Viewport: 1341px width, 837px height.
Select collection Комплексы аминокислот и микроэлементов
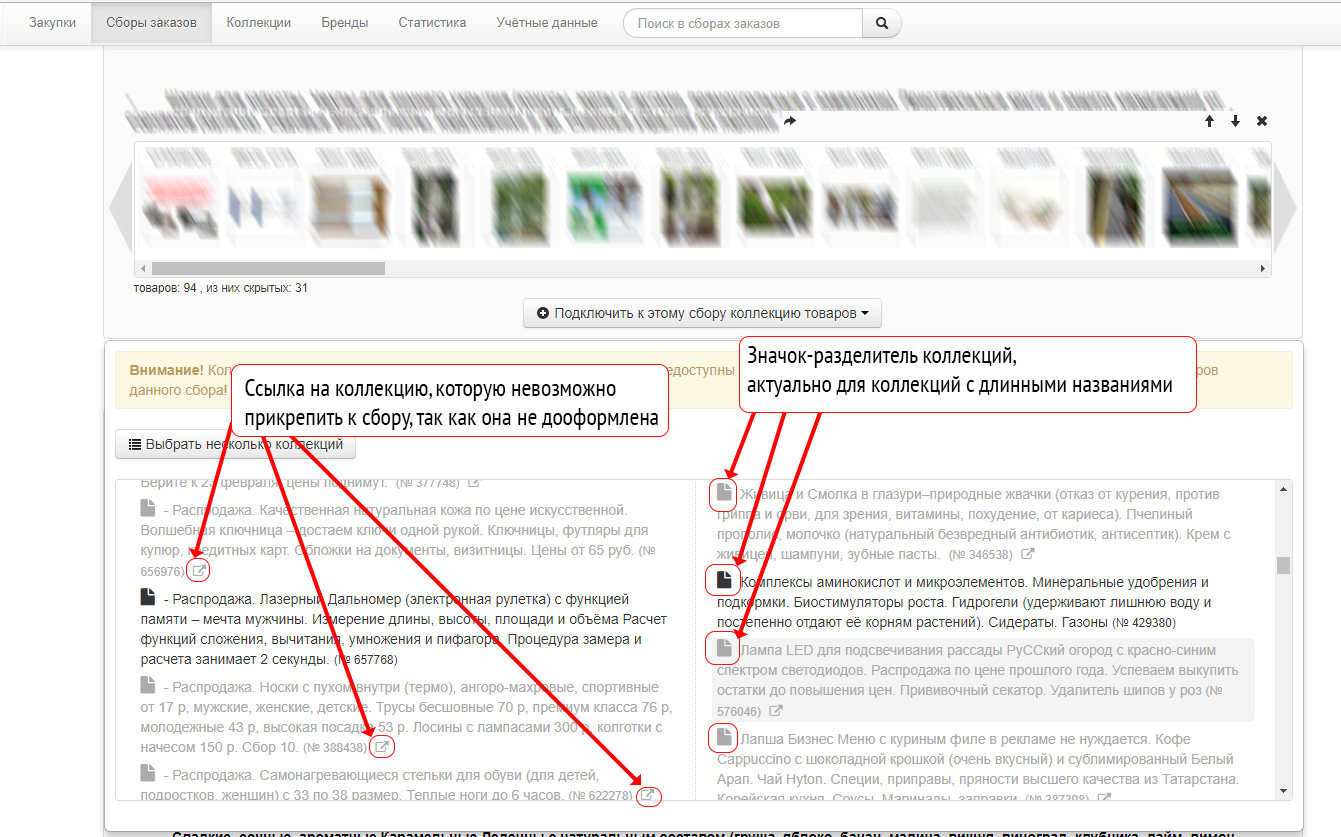pyautogui.click(x=964, y=601)
